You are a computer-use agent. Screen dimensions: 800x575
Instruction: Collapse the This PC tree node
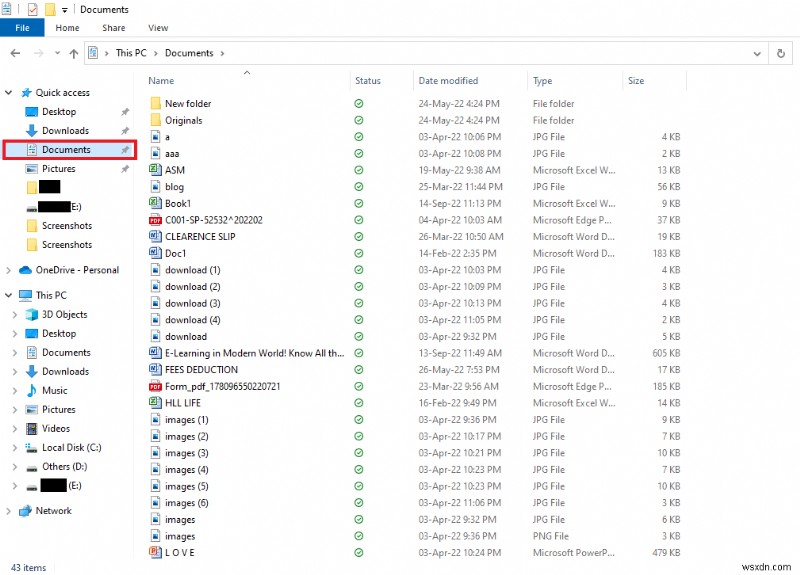coord(9,295)
